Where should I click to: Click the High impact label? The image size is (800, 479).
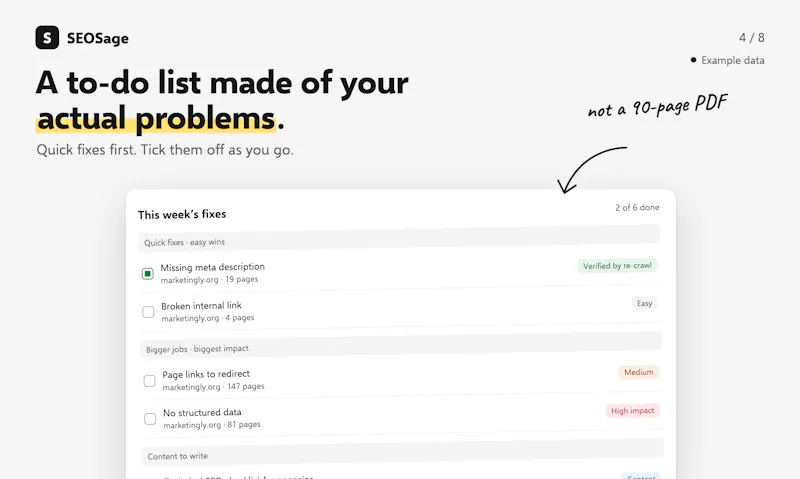click(633, 411)
